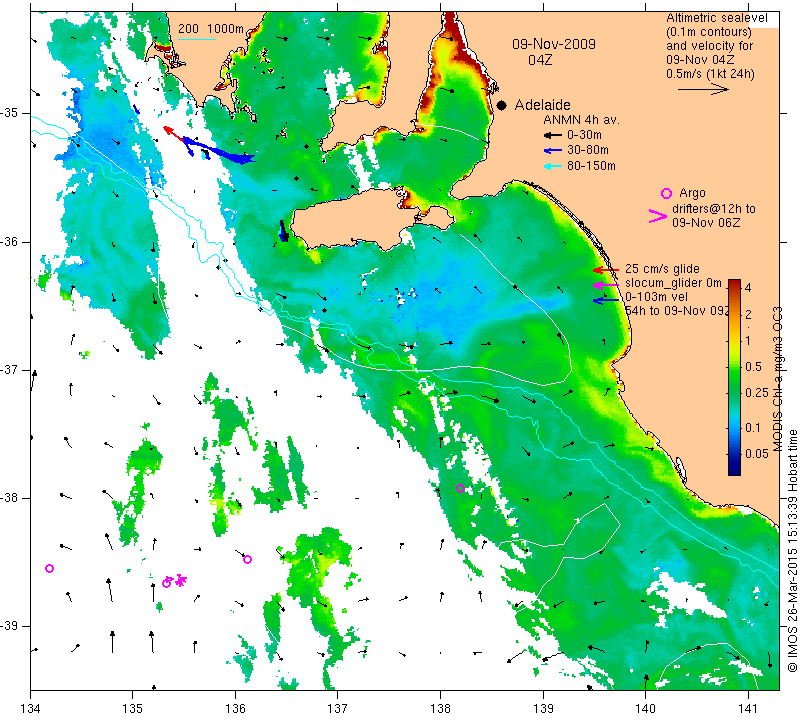Viewport: 800px width, 720px height.
Task: Click the 'MODIS Chl-a mg/m3 OC3' colorbar label
Action: tap(778, 379)
